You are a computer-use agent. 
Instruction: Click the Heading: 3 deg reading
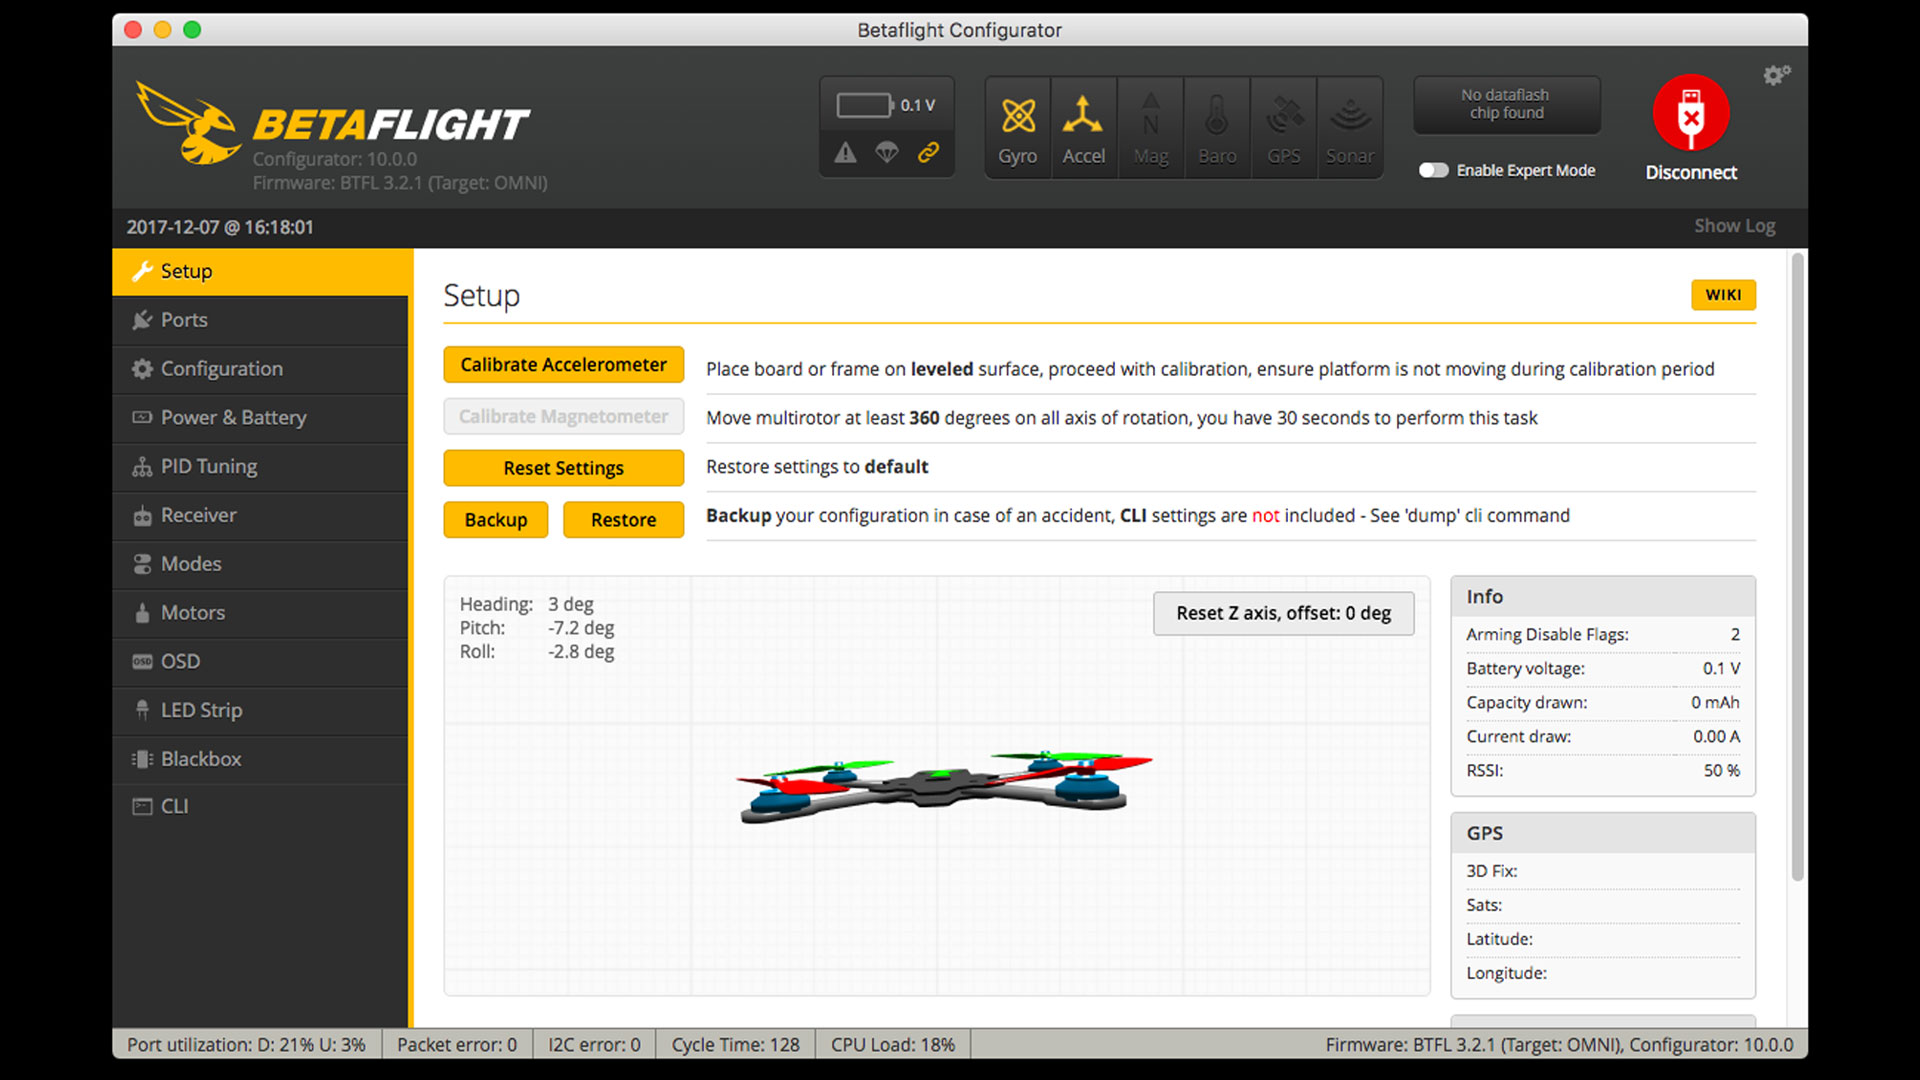(527, 604)
